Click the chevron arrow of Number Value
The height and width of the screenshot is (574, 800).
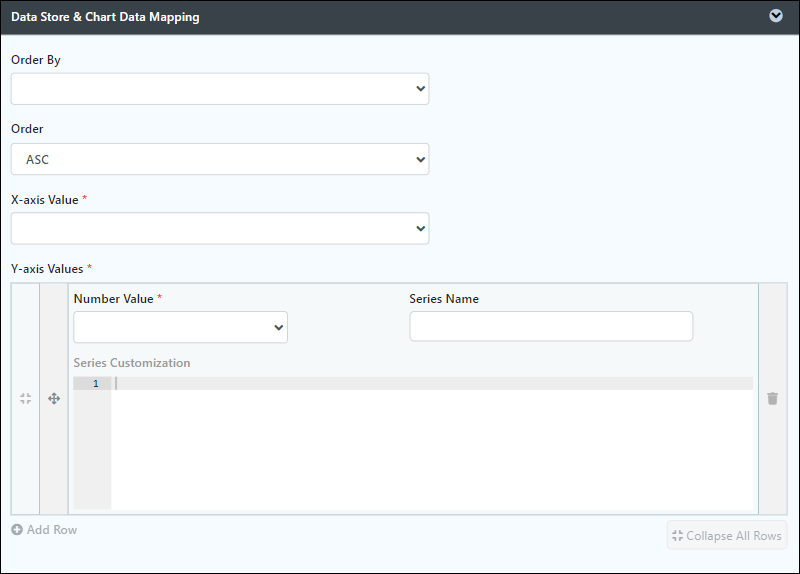pyautogui.click(x=279, y=328)
